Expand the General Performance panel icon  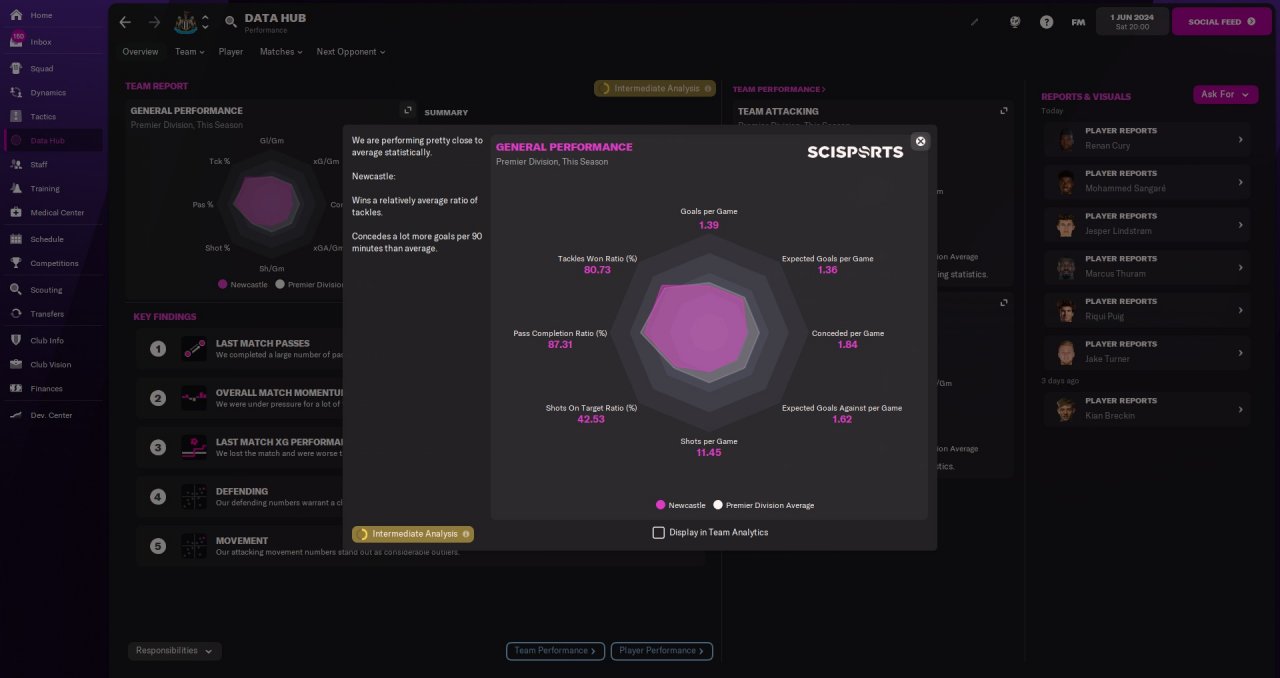tap(407, 110)
